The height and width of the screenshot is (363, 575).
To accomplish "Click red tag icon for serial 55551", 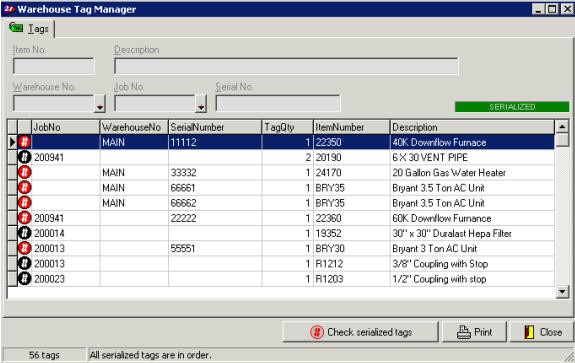I will (x=25, y=248).
